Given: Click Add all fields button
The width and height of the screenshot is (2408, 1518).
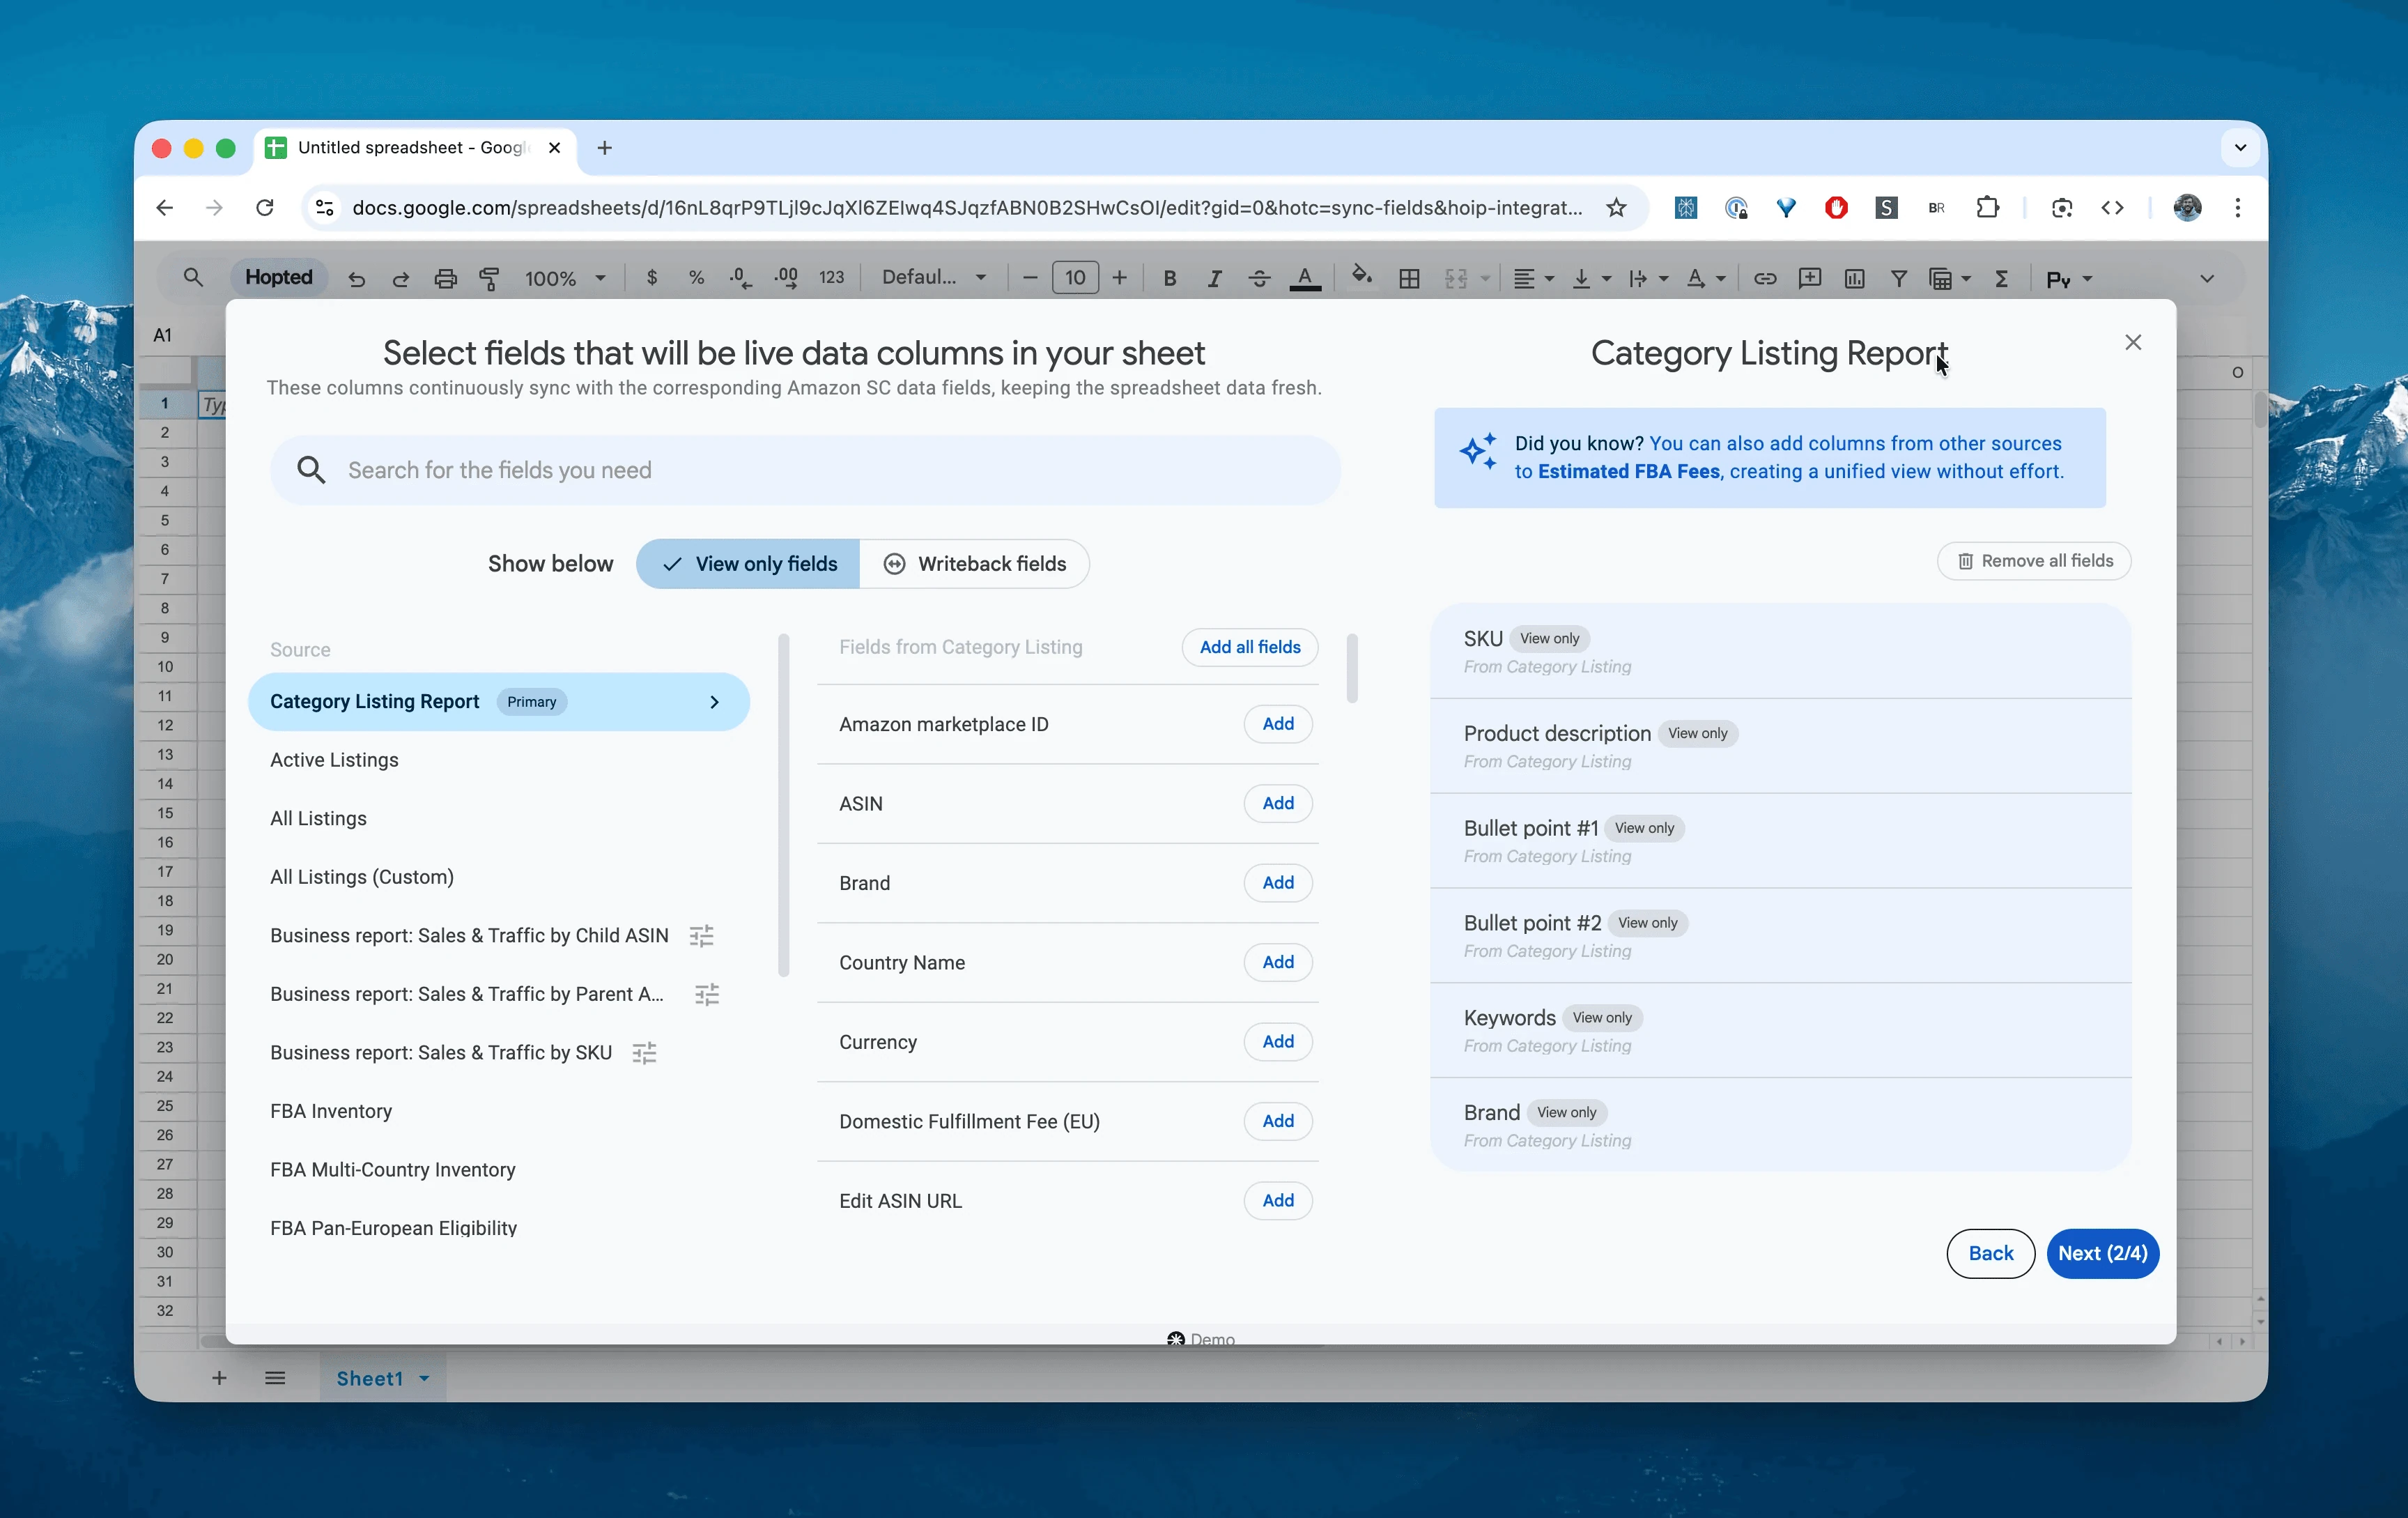Looking at the screenshot, I should (1250, 647).
